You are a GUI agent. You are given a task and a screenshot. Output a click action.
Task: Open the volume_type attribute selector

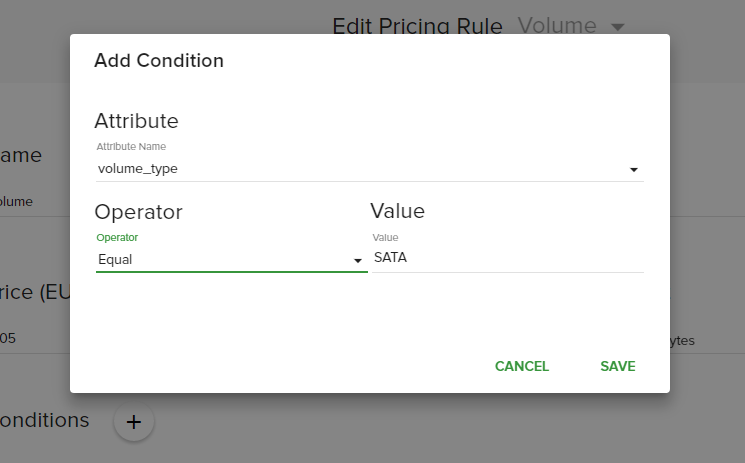pos(370,169)
